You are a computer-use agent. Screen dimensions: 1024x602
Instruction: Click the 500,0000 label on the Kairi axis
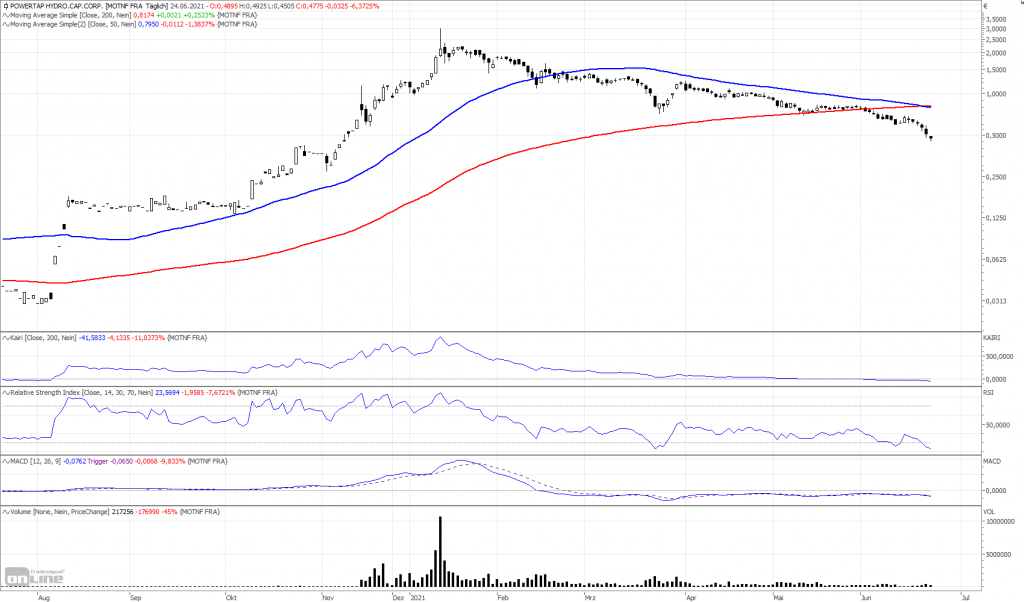[x=1000, y=357]
